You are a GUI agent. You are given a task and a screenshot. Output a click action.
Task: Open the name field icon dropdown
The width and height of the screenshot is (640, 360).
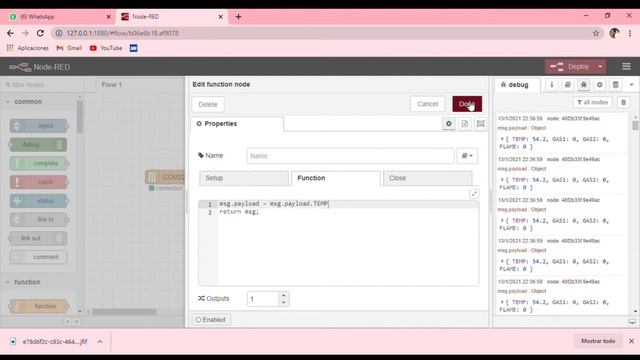467,156
